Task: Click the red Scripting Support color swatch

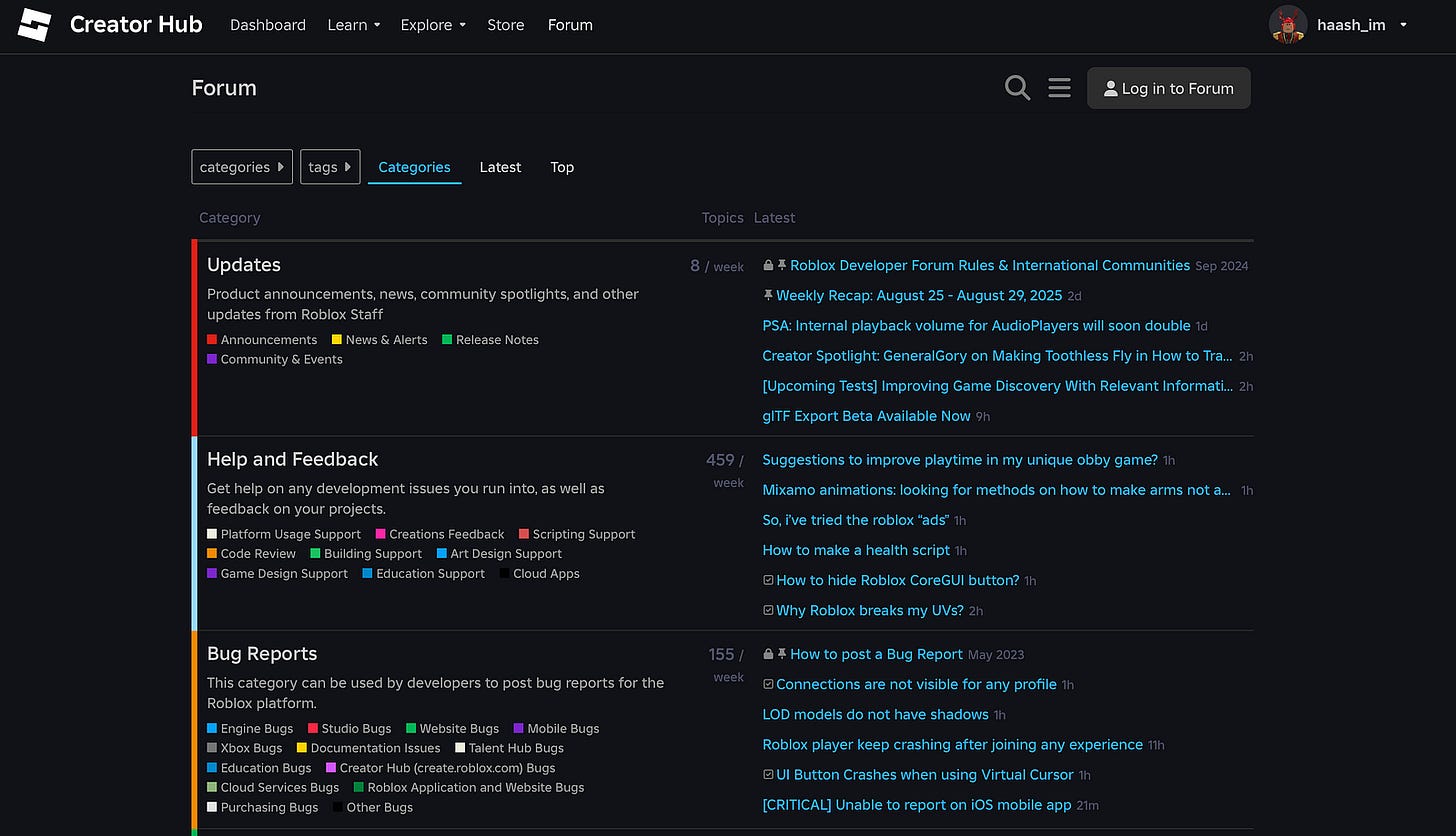Action: click(x=524, y=534)
